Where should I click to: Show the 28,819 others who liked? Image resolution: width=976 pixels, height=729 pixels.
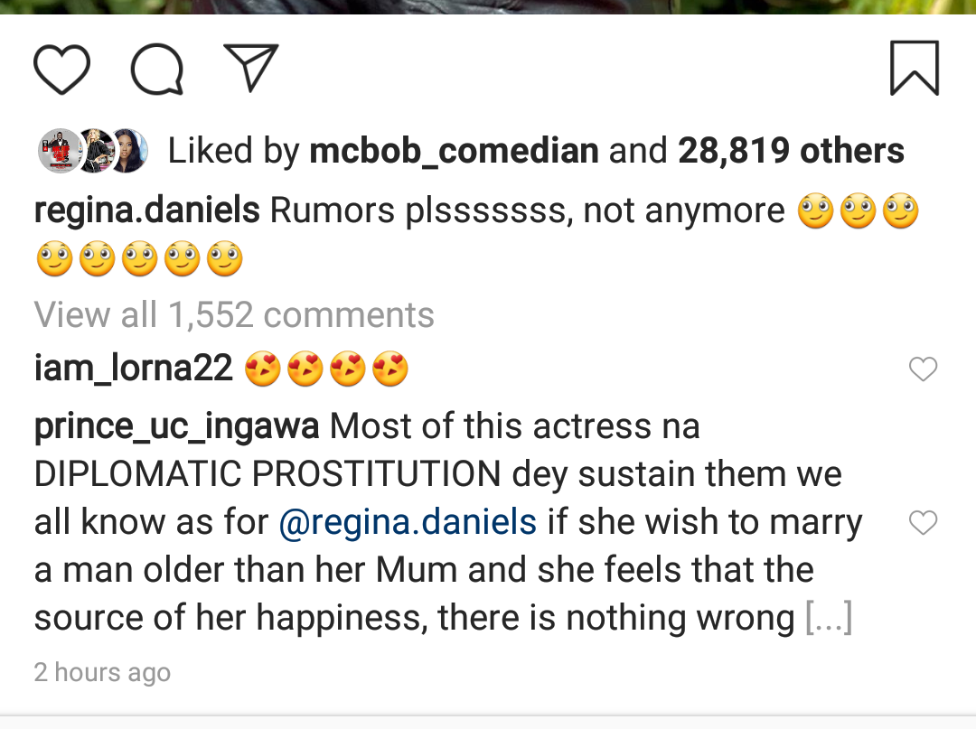pyautogui.click(x=791, y=151)
